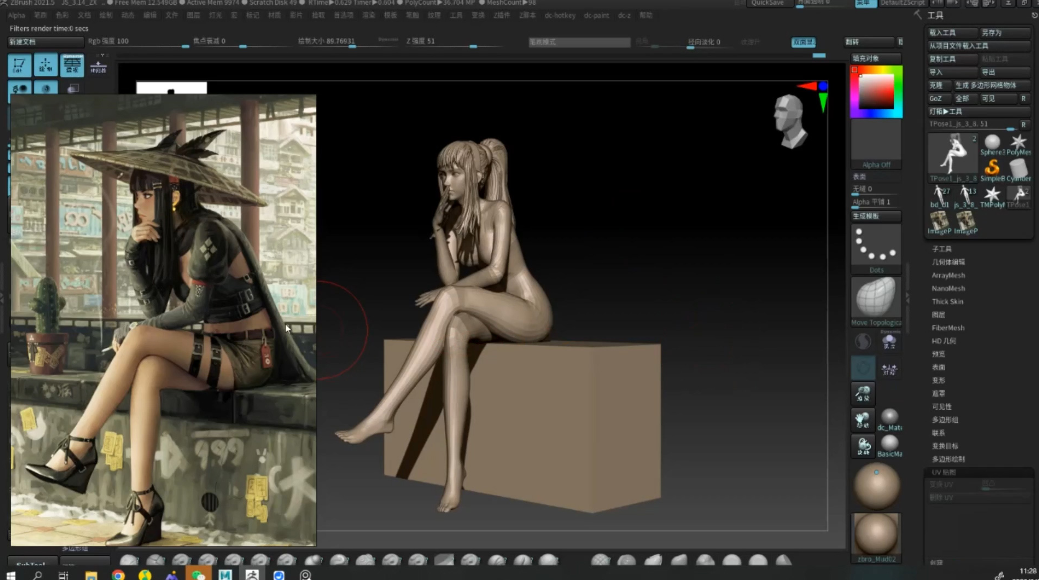This screenshot has width=1039, height=580.
Task: Toggle the R button beside the tool name slider
Action: point(1024,124)
